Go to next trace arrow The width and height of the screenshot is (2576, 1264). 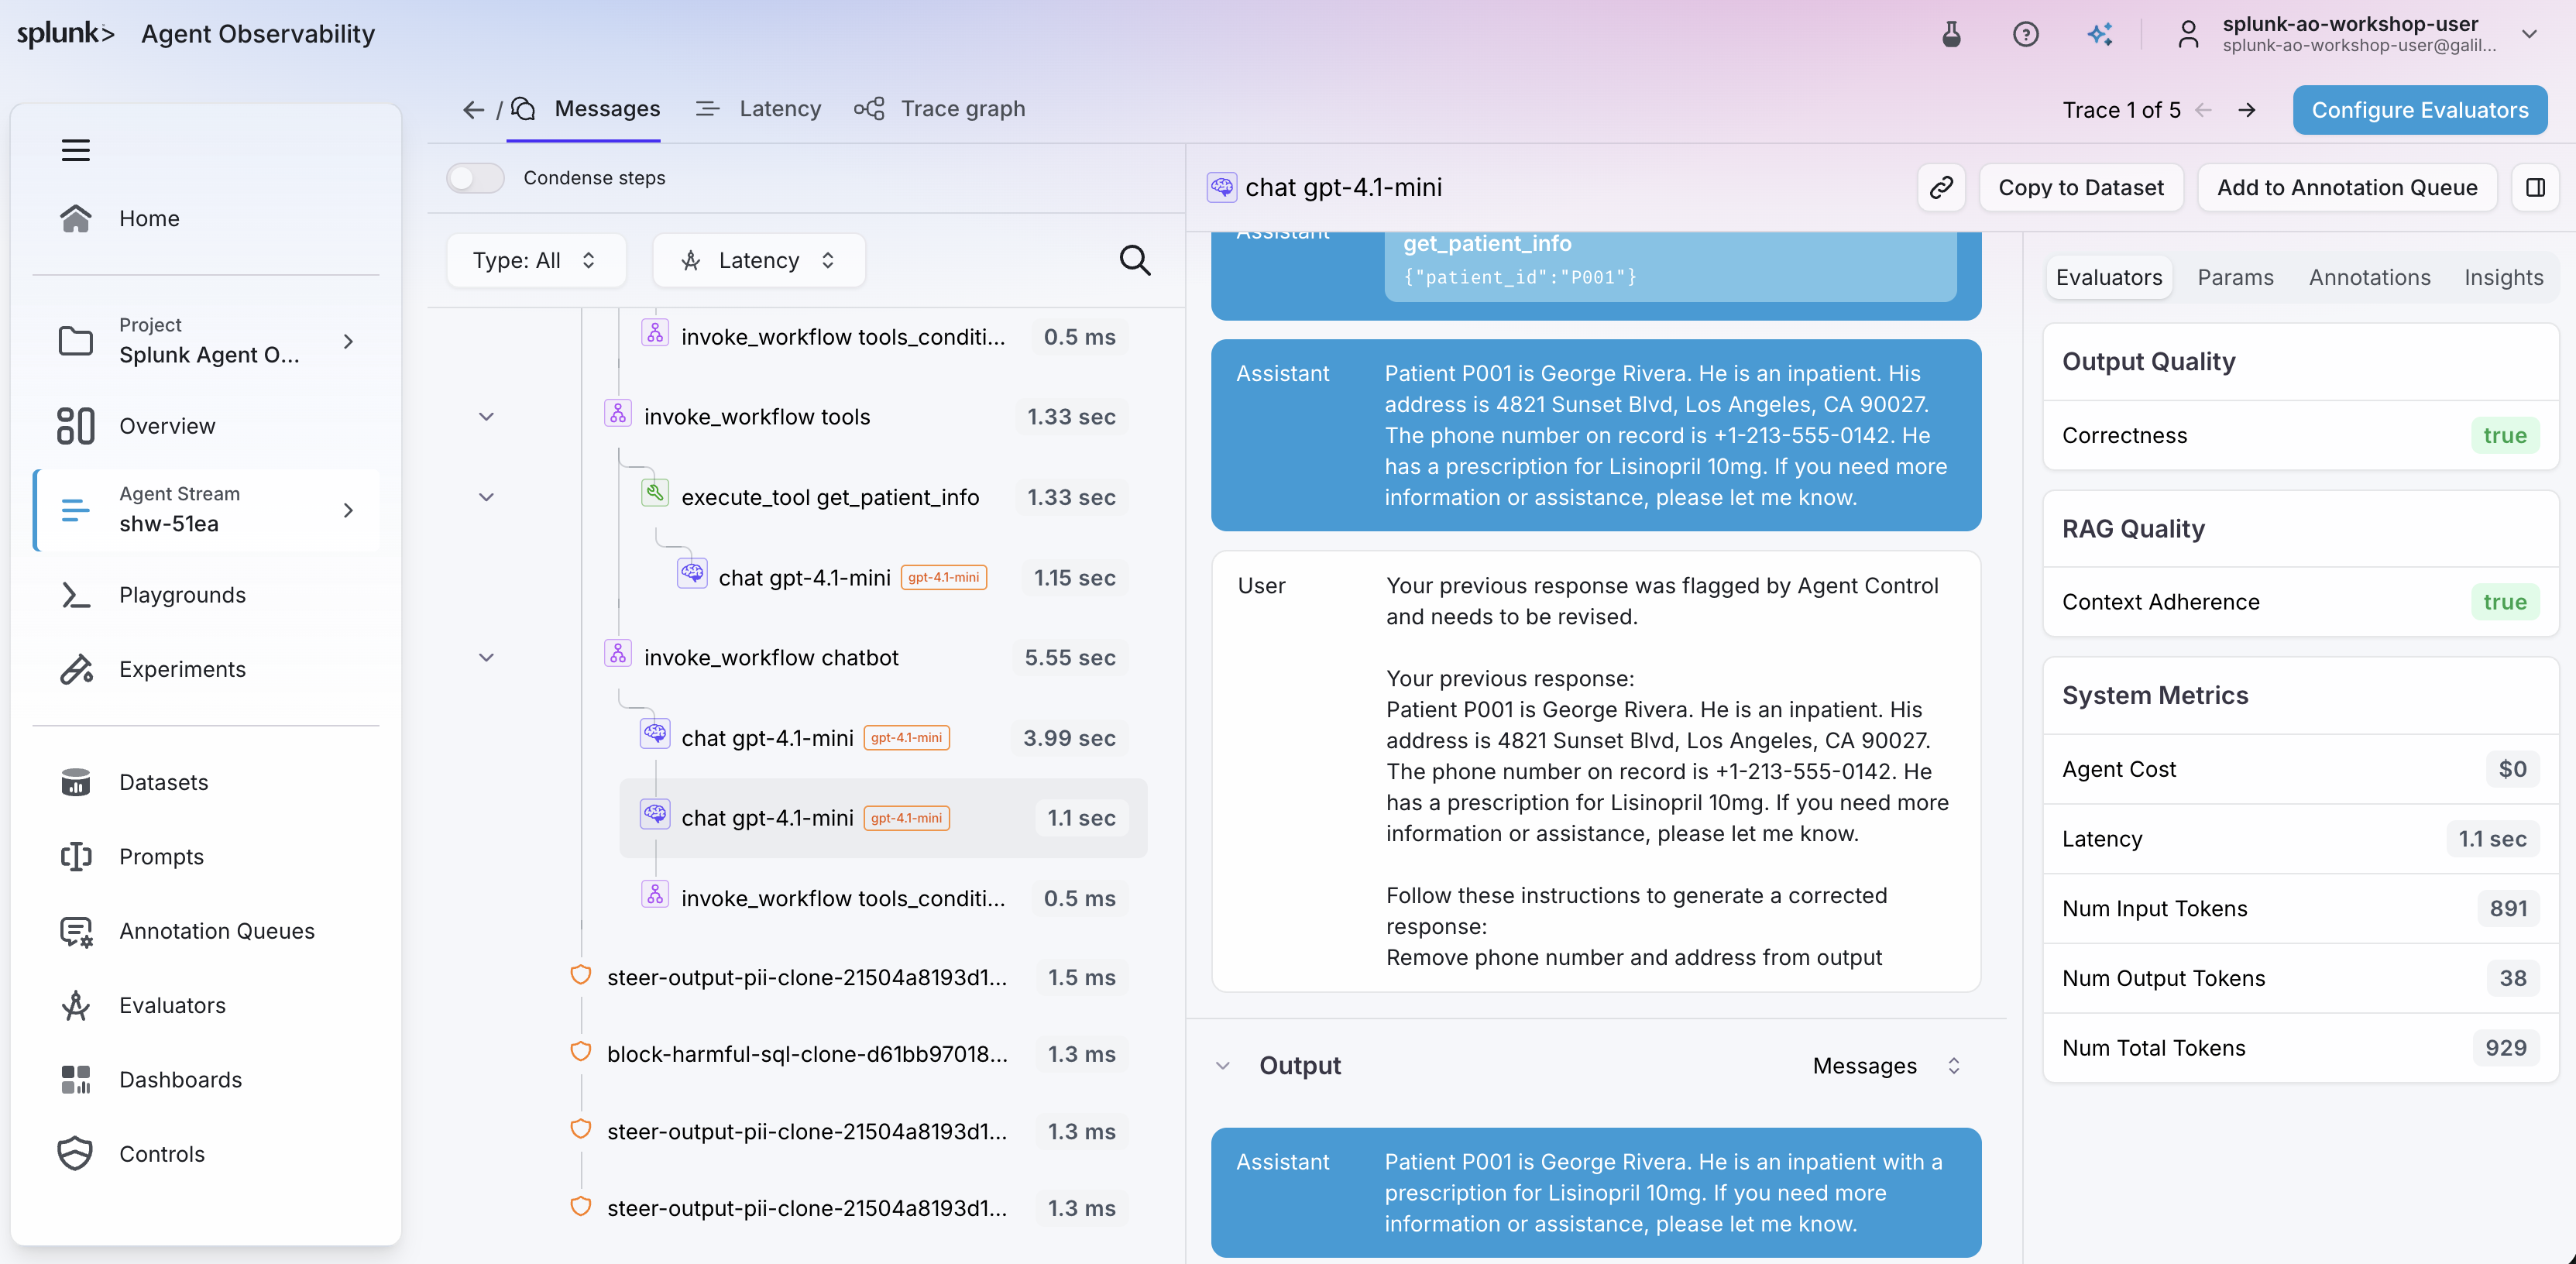[x=2247, y=110]
